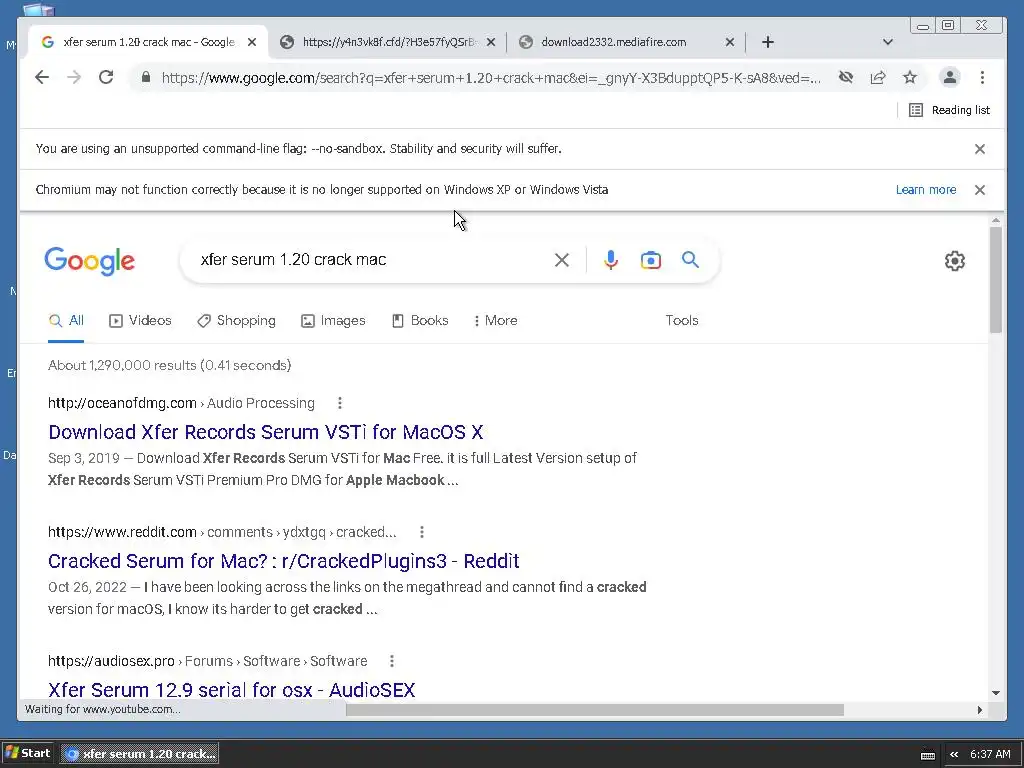Image resolution: width=1024 pixels, height=768 pixels.
Task: Expand hidden system tray icons
Action: pyautogui.click(x=953, y=754)
